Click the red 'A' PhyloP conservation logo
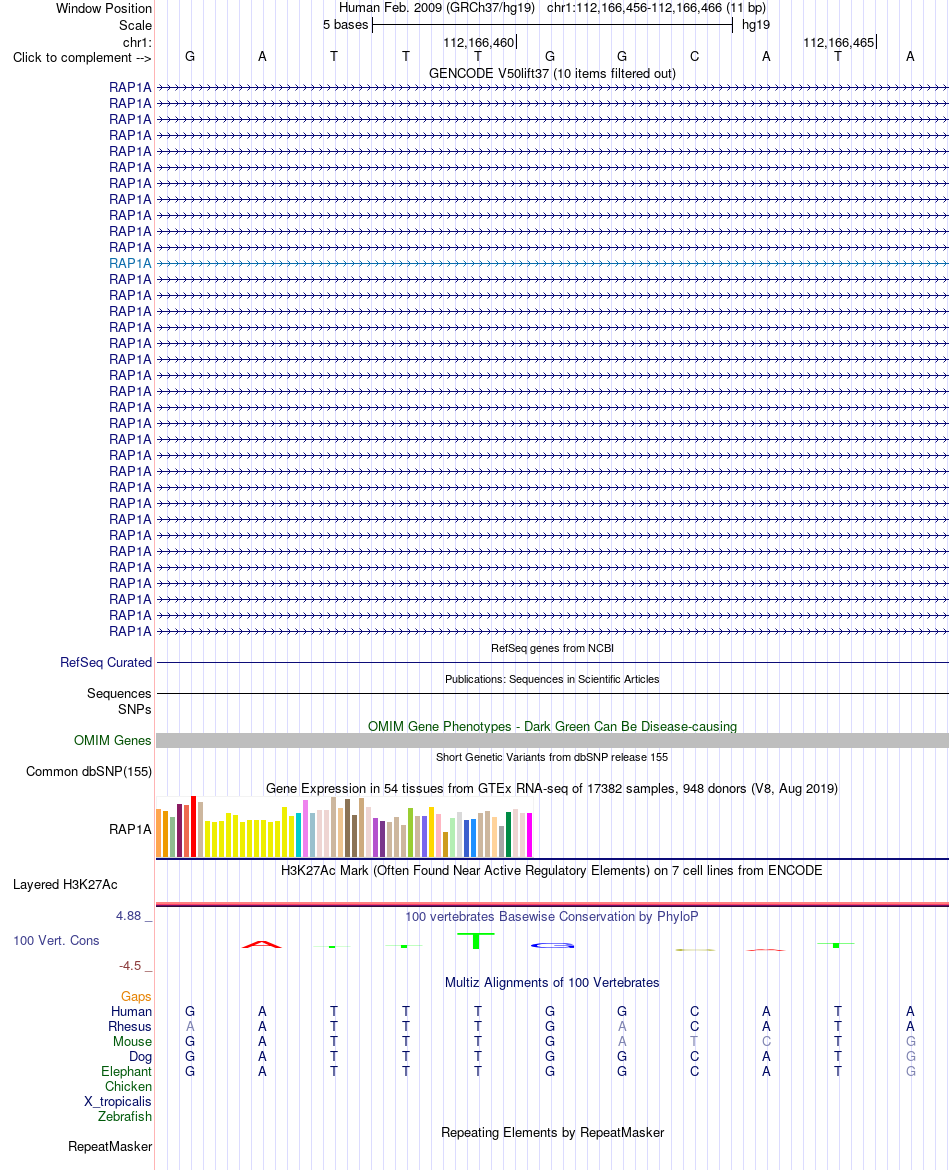 click(x=262, y=945)
